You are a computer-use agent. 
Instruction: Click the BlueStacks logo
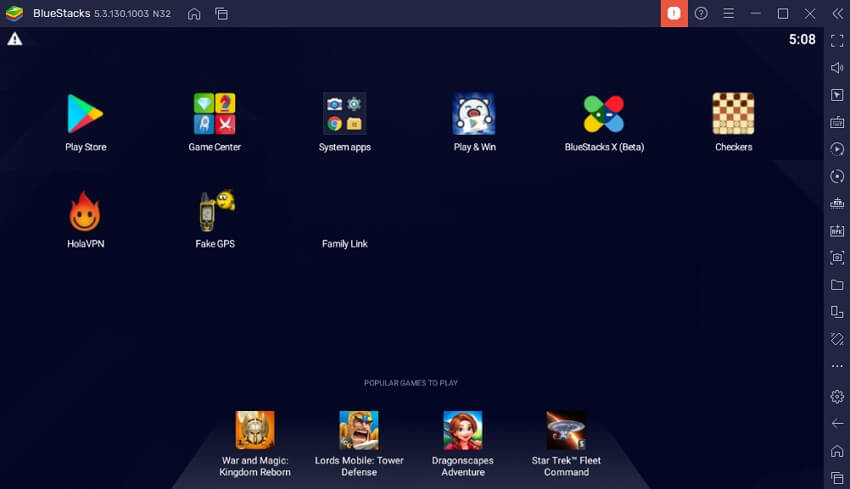coord(14,13)
